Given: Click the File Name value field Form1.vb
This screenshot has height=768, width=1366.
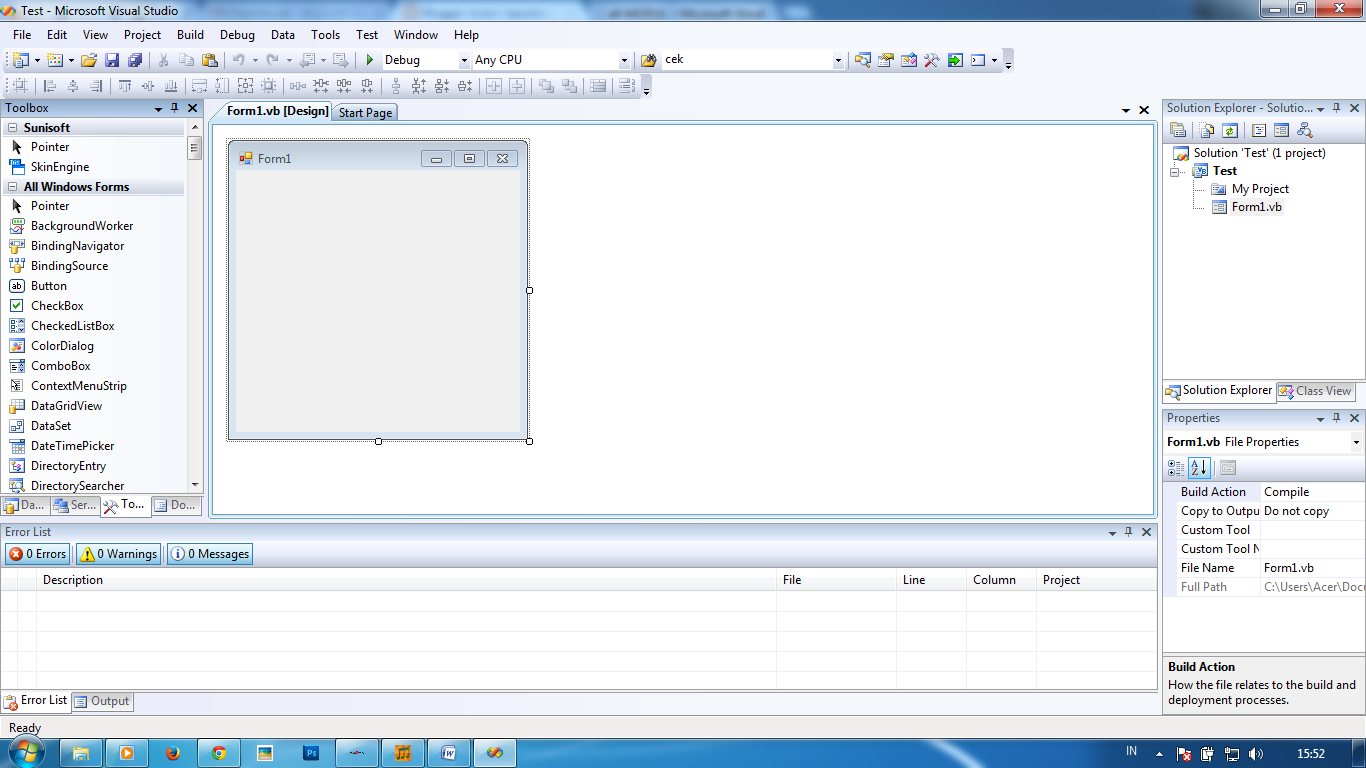Looking at the screenshot, I should point(1313,568).
